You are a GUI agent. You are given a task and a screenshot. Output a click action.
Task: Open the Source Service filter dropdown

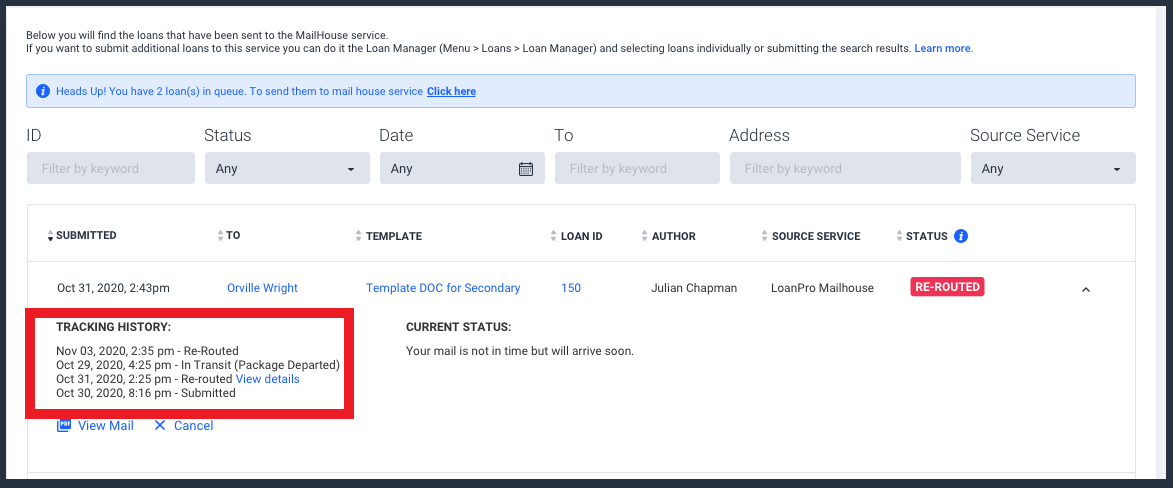click(x=1053, y=168)
